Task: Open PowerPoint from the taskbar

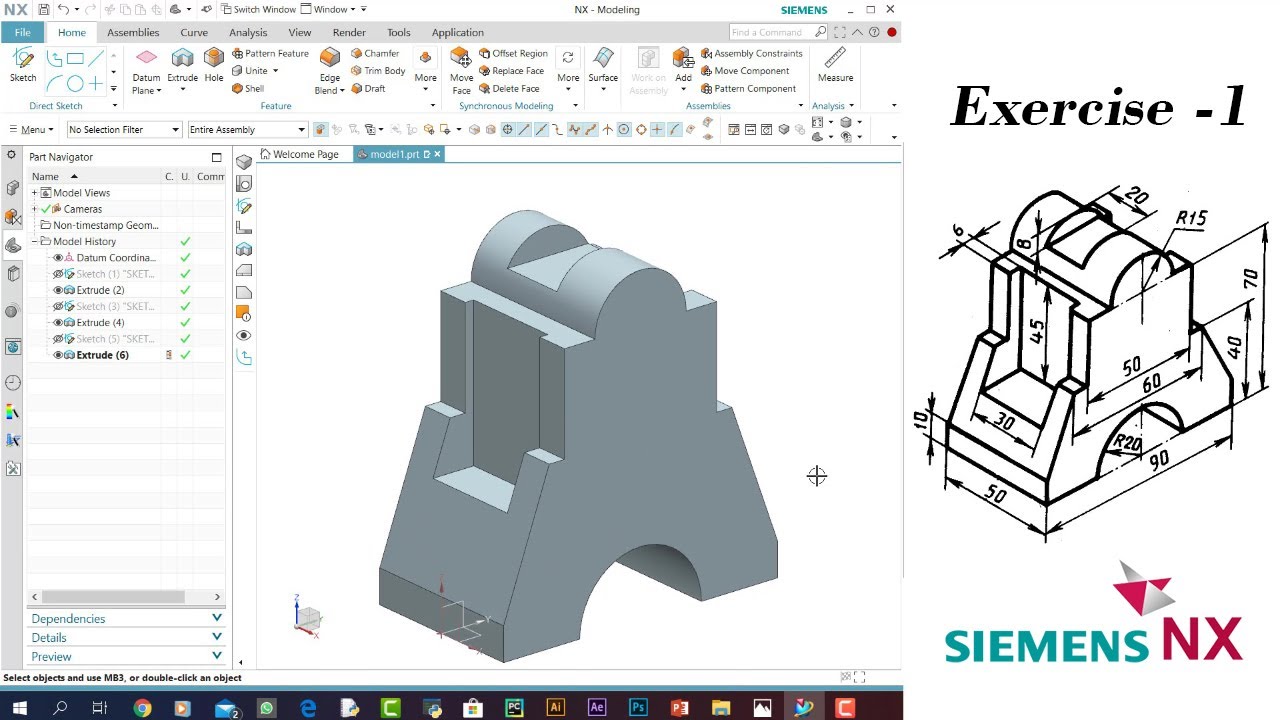Action: coord(680,708)
